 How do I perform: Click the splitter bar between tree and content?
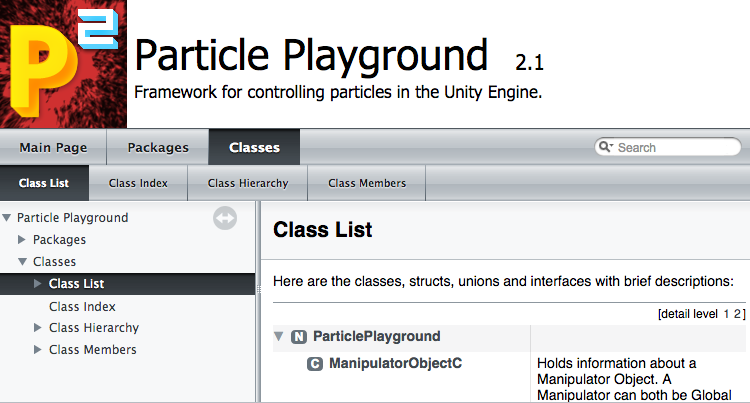[258, 302]
